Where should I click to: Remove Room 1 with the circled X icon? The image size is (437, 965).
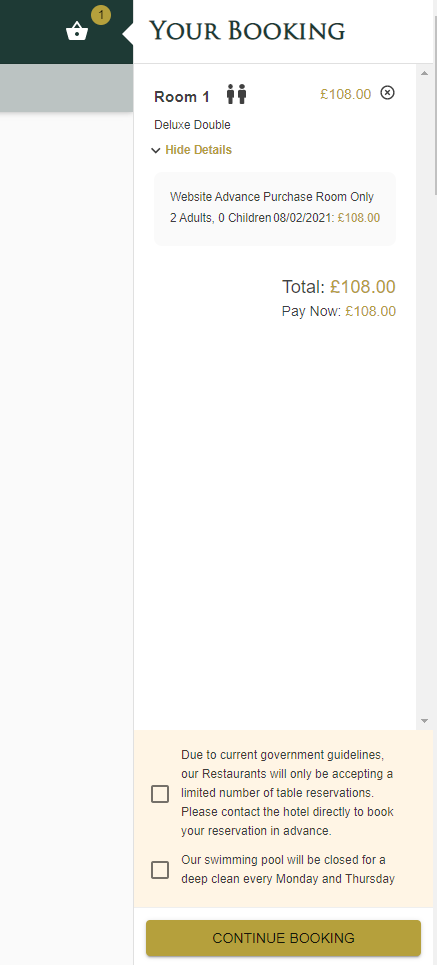387,93
